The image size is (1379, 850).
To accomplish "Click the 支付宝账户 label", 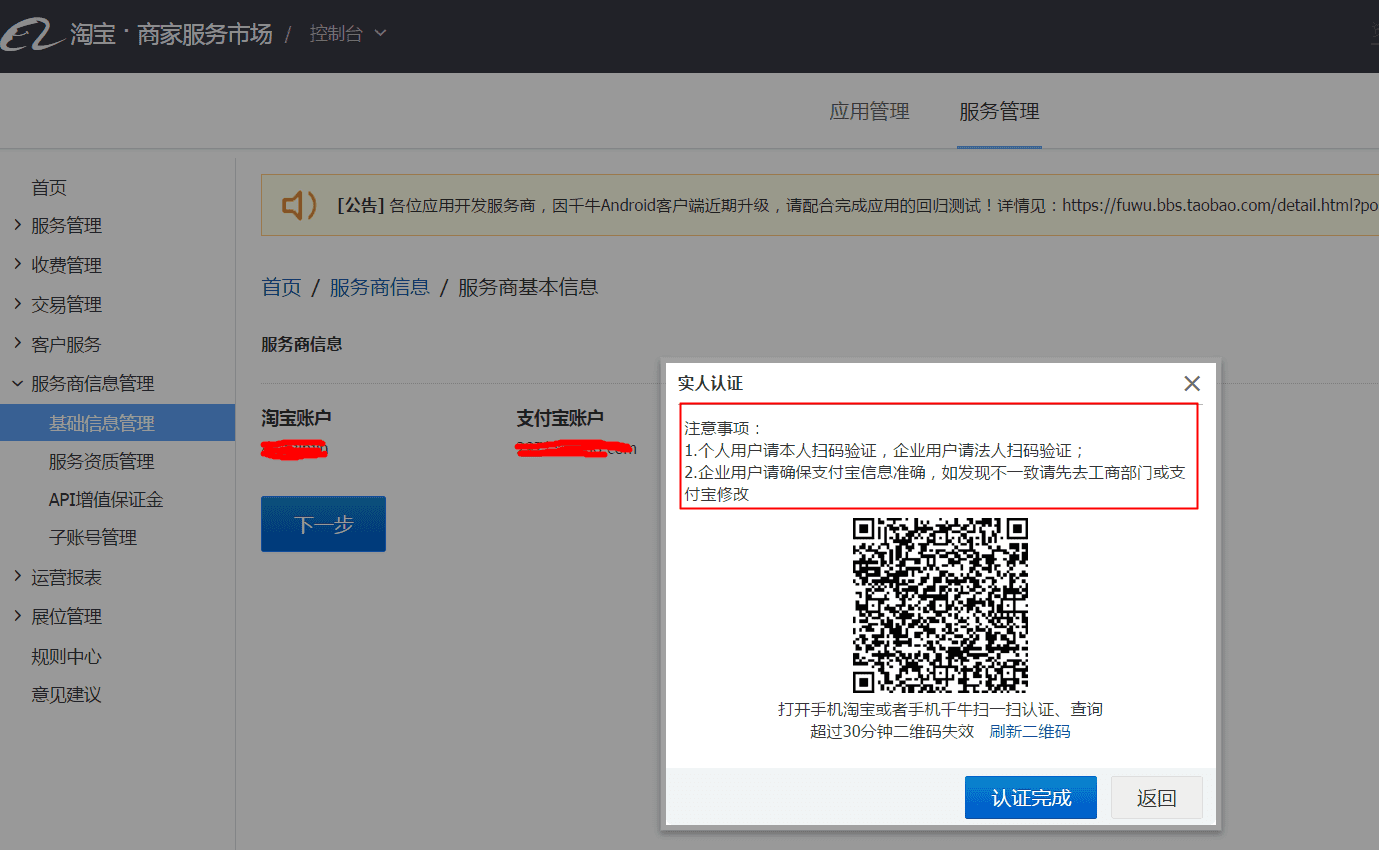I will pyautogui.click(x=560, y=418).
